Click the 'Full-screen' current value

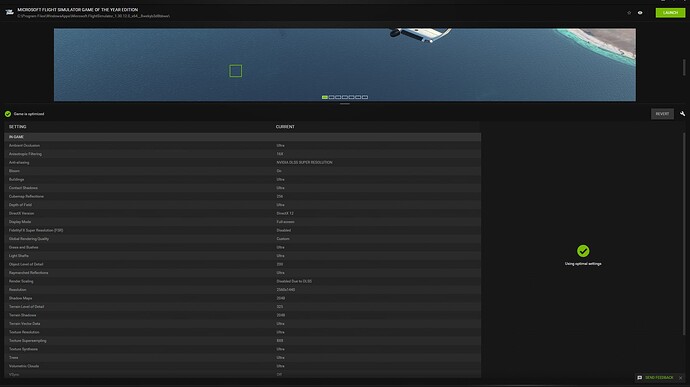click(x=286, y=222)
